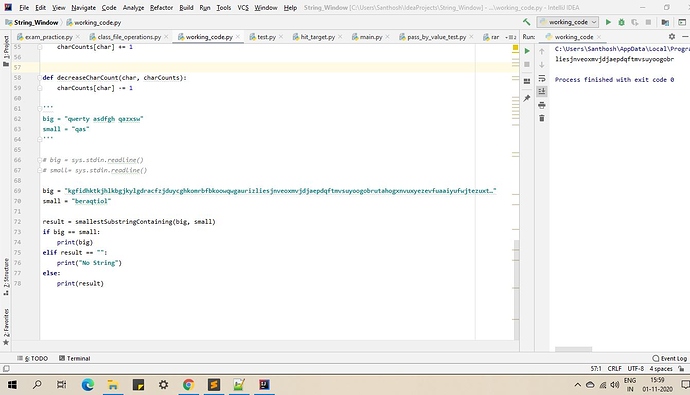Click Down the stack trace arrow
Screen dimensions: 690x395
(x=542, y=65)
